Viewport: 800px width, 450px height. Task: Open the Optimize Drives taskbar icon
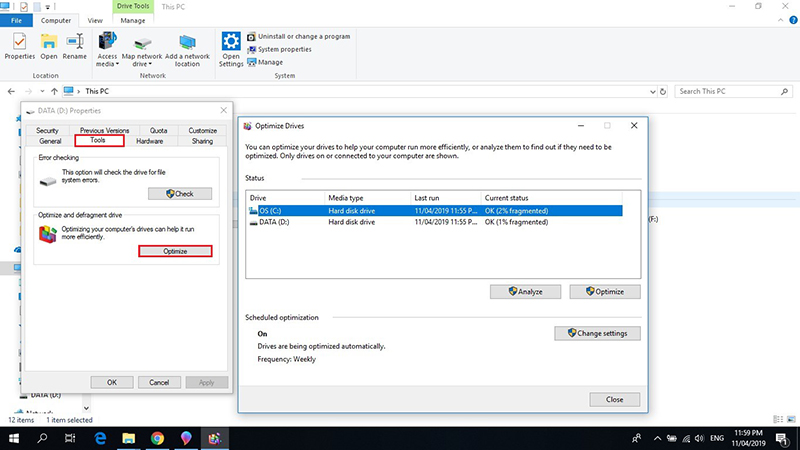click(x=214, y=438)
